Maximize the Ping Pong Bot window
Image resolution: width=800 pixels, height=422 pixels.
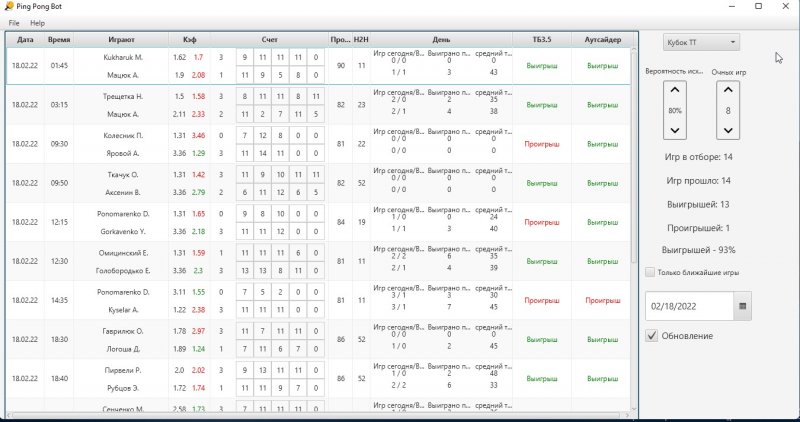point(759,7)
